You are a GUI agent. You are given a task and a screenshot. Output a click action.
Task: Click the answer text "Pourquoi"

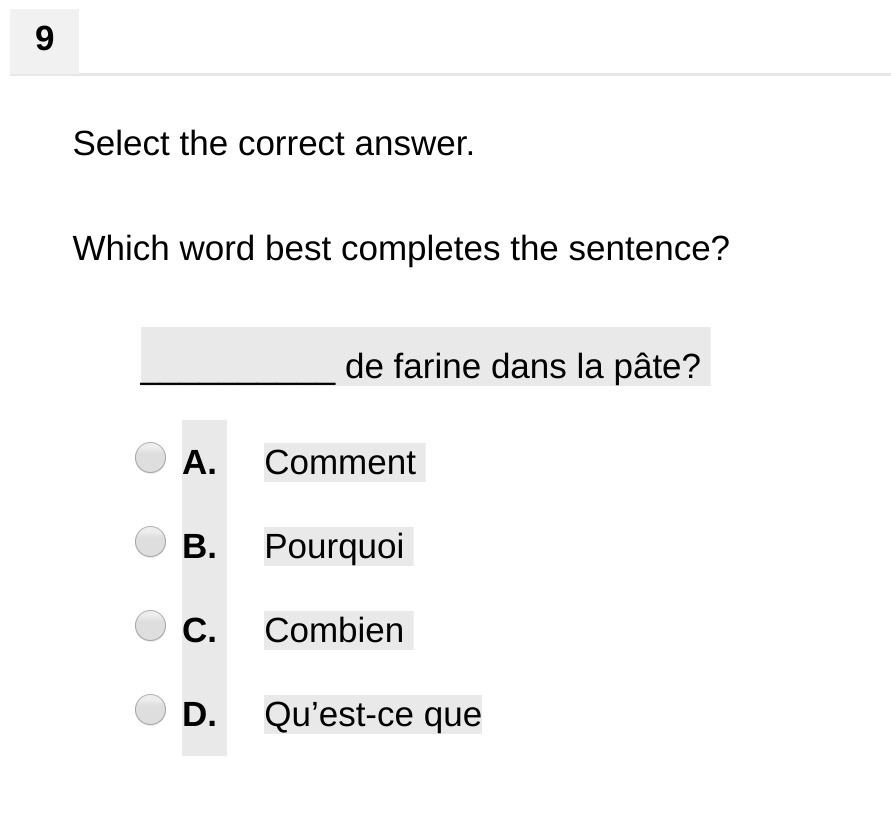[x=334, y=547]
